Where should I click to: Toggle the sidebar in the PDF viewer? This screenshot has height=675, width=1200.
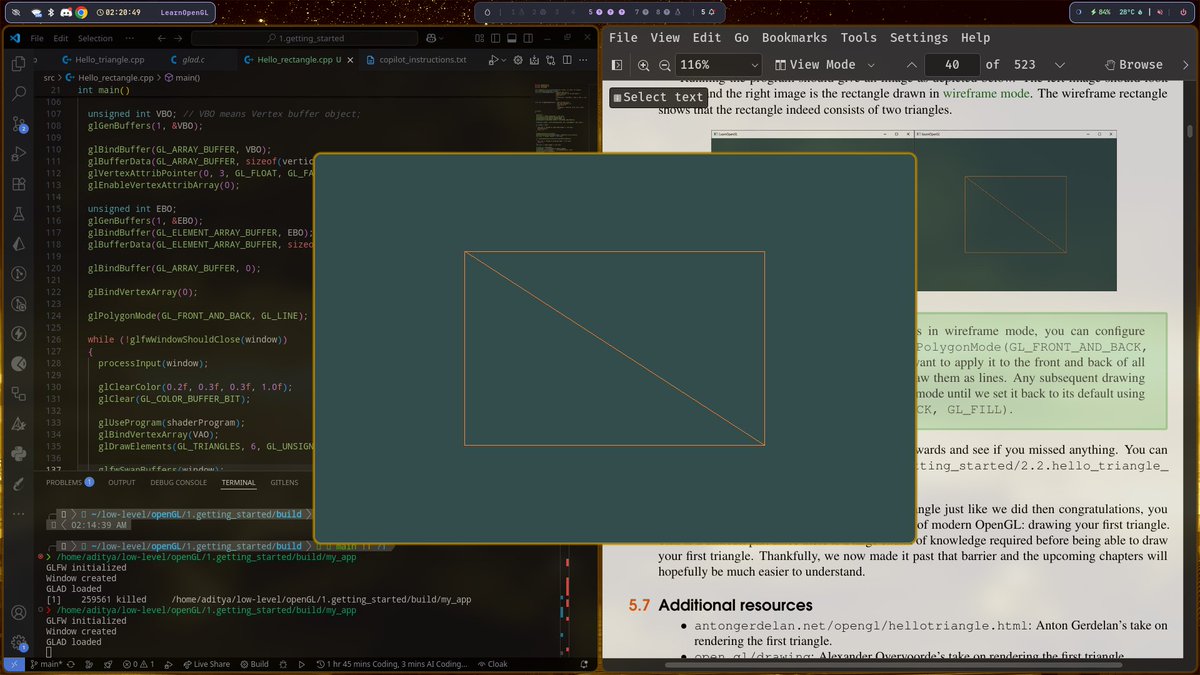(x=617, y=64)
